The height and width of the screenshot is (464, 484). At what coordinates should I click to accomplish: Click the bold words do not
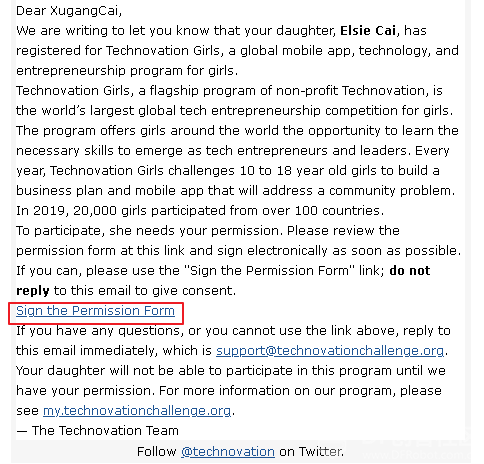tap(410, 271)
